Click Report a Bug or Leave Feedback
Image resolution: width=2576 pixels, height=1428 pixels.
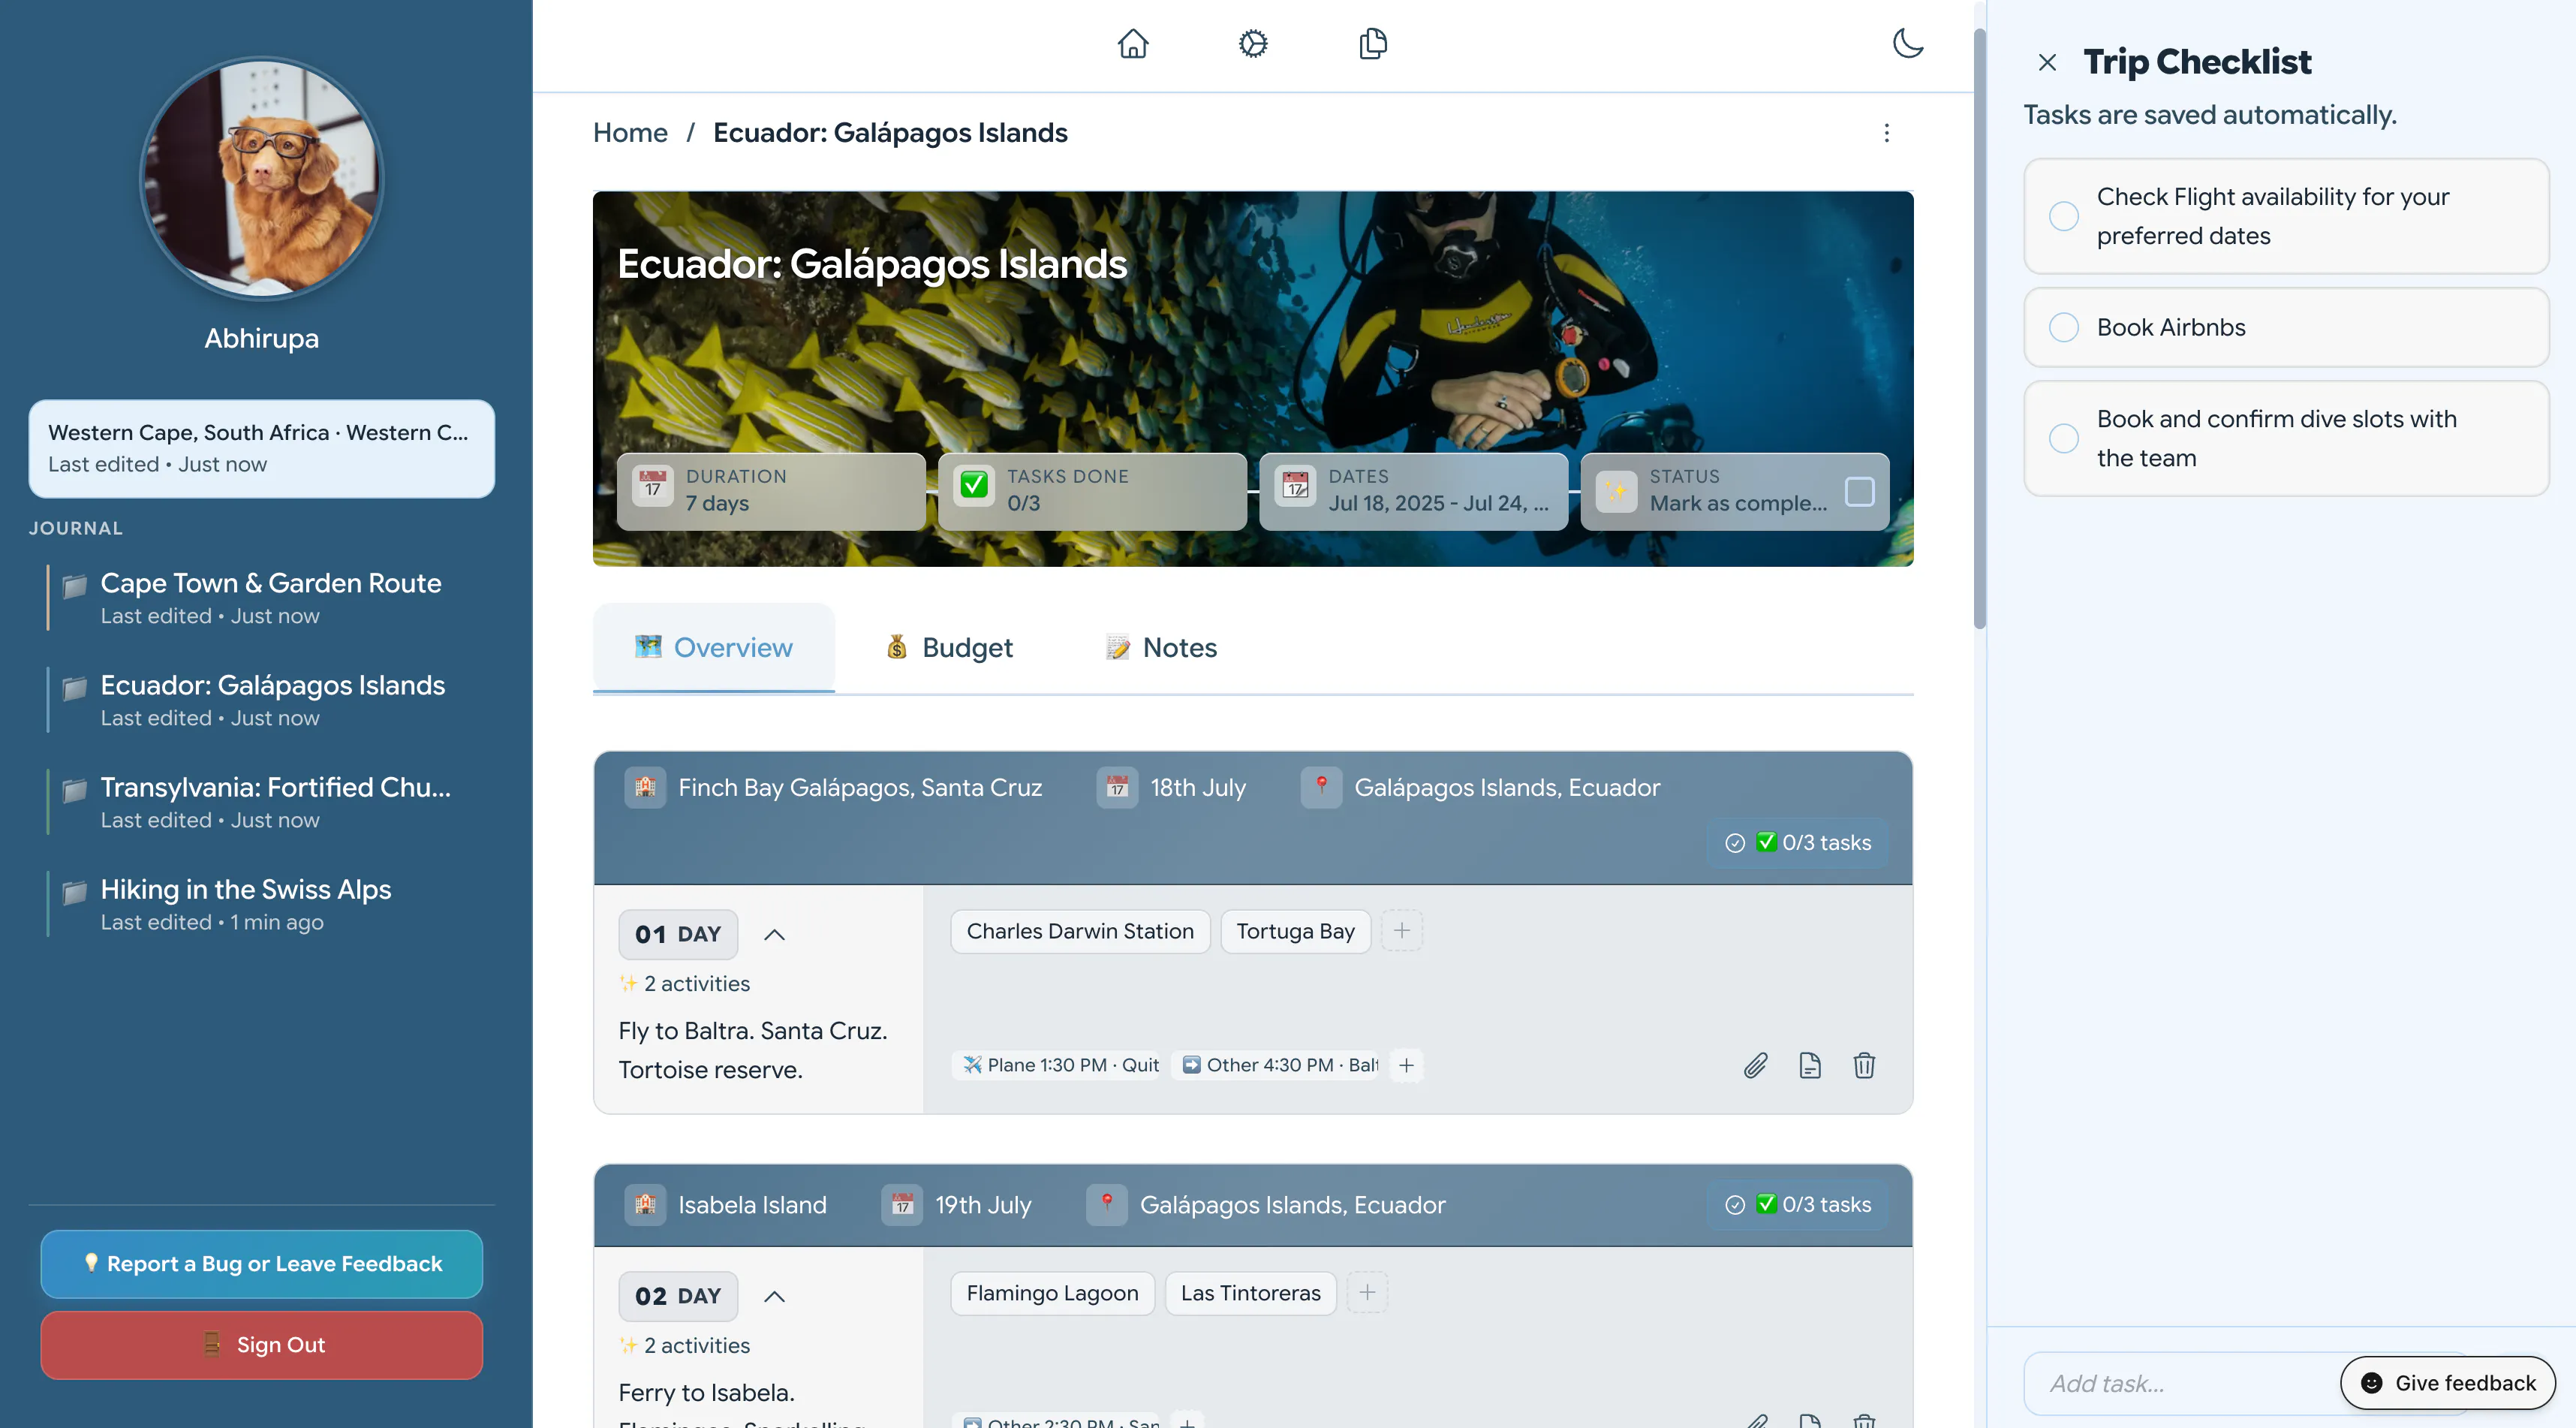[261, 1264]
